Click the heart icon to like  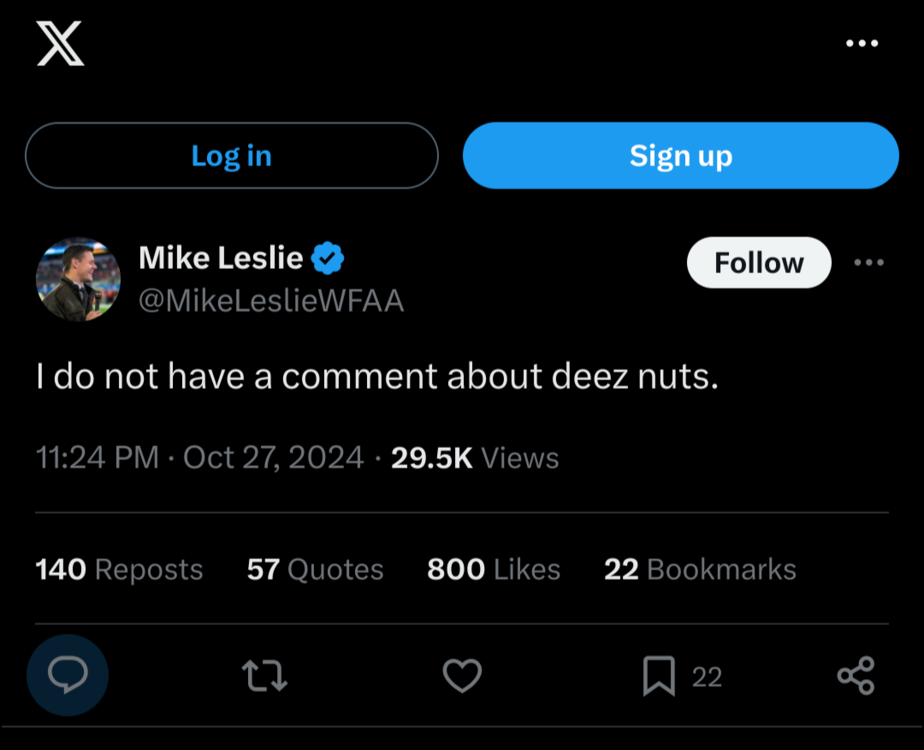[462, 675]
